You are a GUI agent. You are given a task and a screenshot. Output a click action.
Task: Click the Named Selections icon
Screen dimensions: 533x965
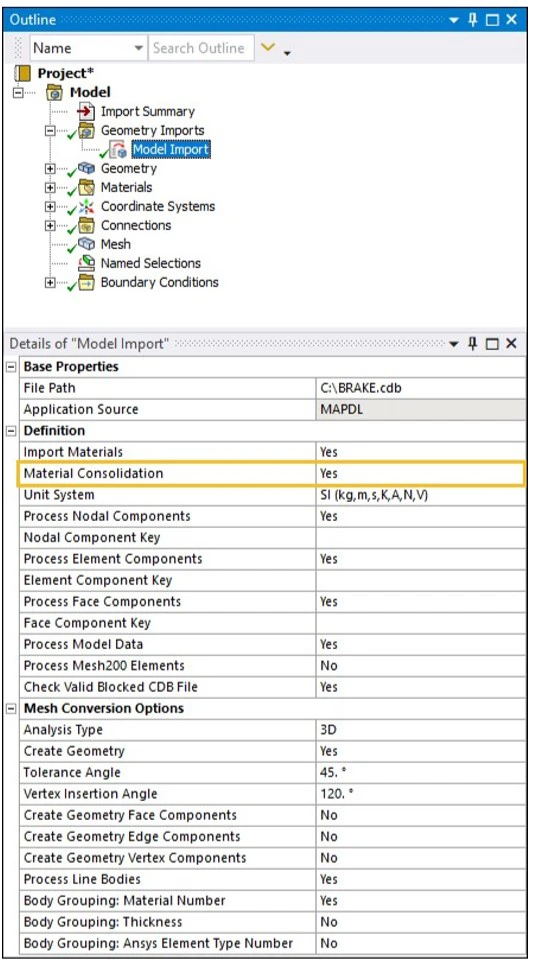point(86,263)
